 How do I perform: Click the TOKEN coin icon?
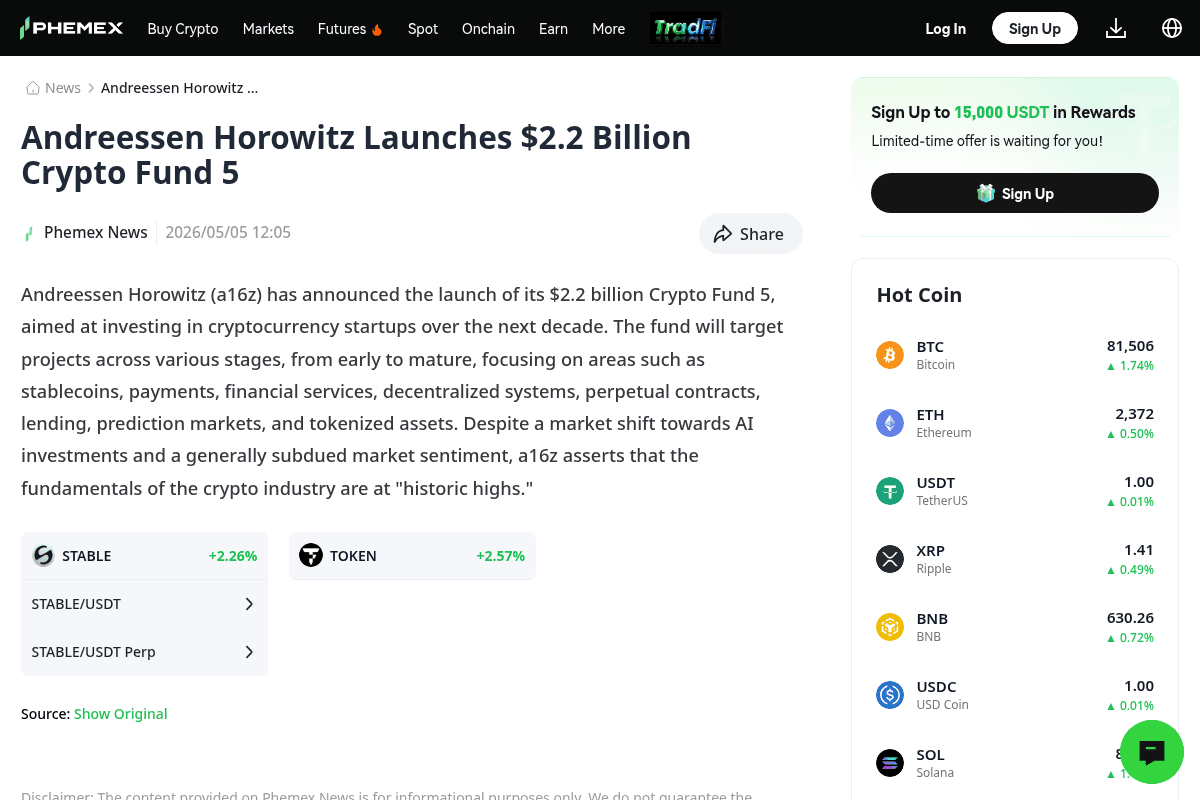pos(311,556)
